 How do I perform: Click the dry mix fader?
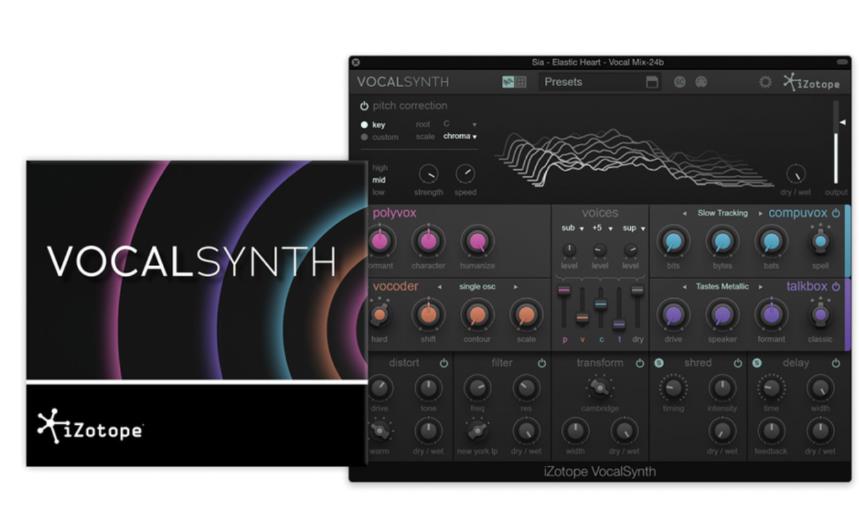pyautogui.click(x=637, y=290)
